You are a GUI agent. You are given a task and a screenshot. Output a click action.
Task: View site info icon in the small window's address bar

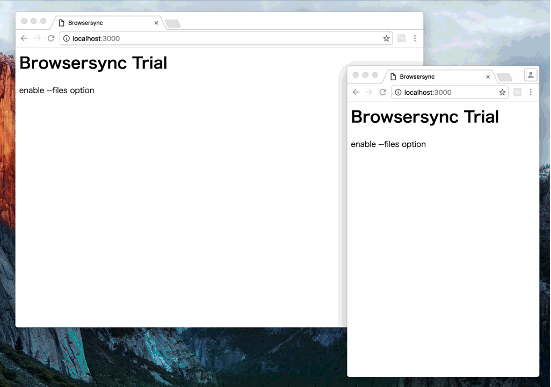click(398, 92)
